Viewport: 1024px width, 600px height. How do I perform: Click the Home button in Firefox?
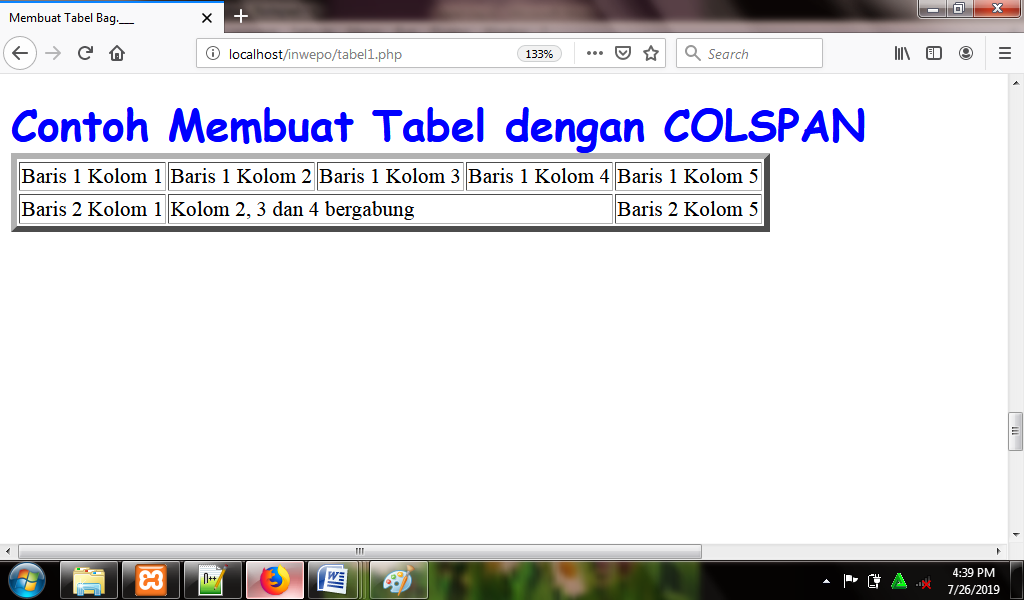[118, 53]
